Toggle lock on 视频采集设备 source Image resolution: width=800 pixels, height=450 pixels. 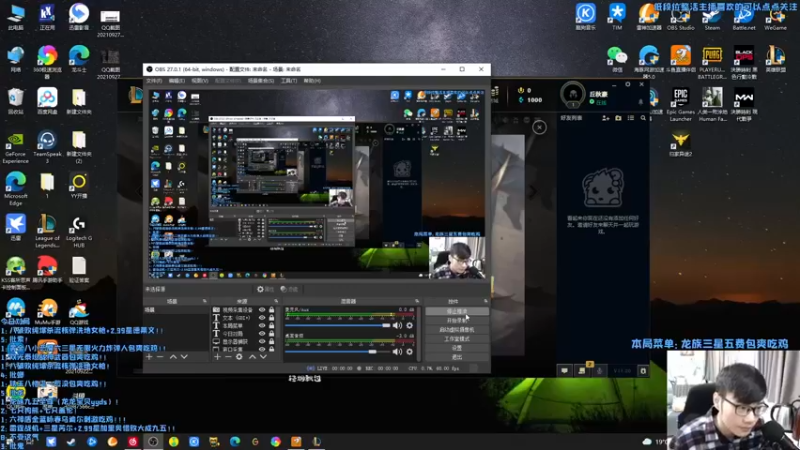(271, 310)
